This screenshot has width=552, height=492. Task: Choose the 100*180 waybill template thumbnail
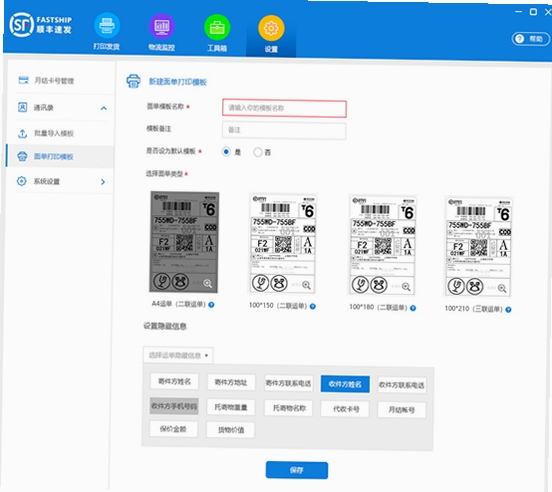click(x=382, y=245)
